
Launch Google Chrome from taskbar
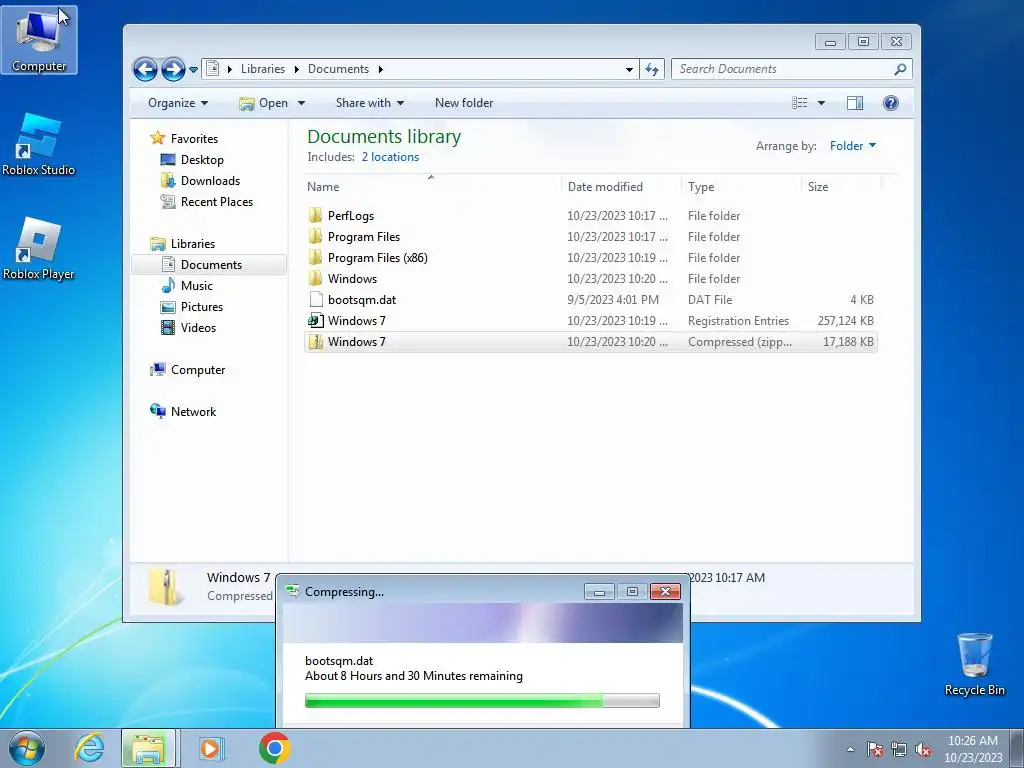click(274, 748)
